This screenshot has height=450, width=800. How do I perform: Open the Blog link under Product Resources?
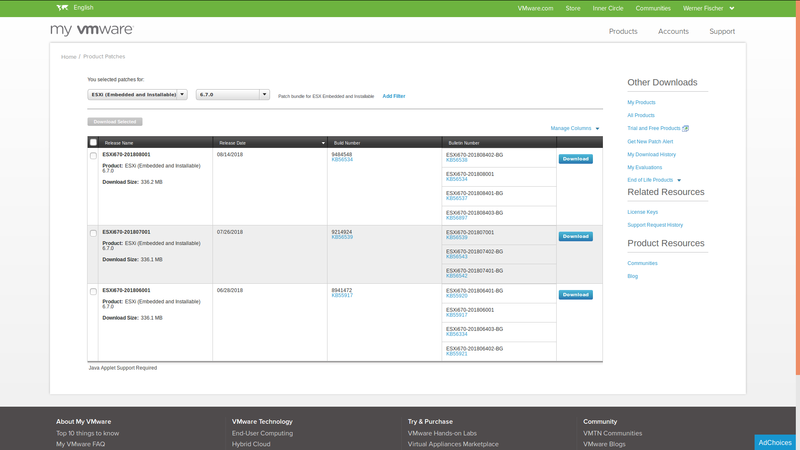[633, 276]
